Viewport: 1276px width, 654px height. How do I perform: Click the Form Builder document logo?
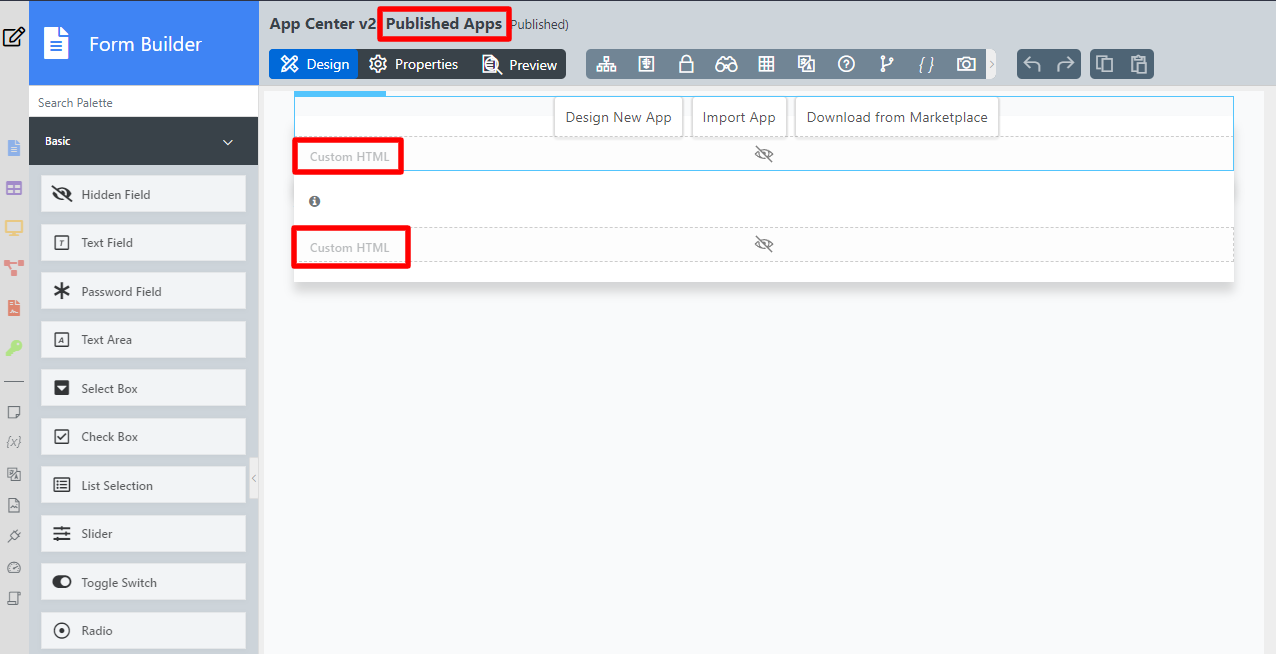tap(57, 43)
